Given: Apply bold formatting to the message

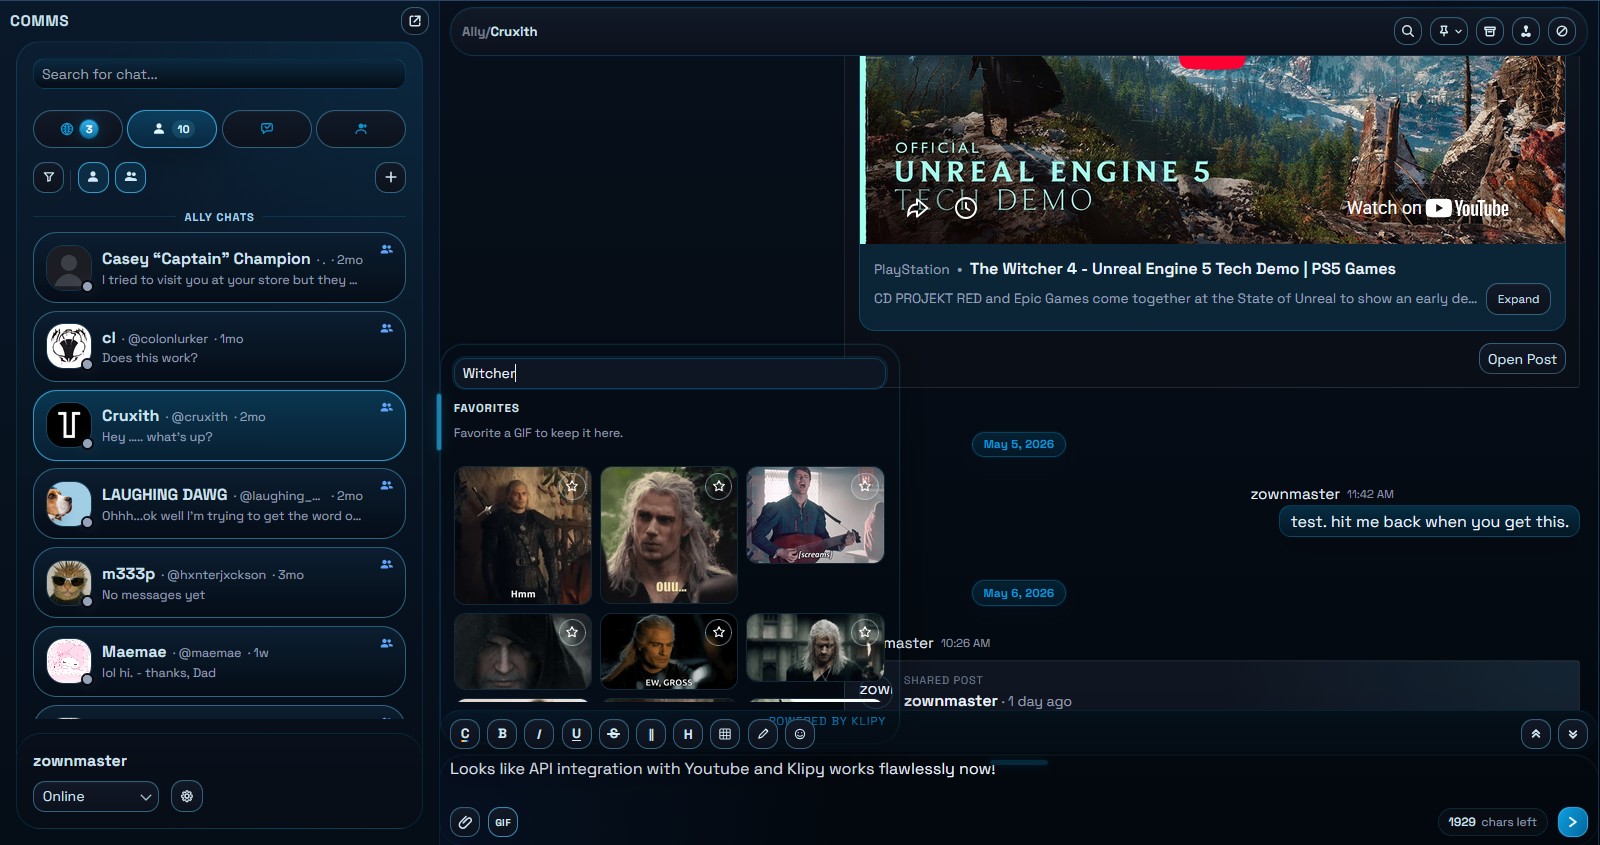Looking at the screenshot, I should click(502, 734).
